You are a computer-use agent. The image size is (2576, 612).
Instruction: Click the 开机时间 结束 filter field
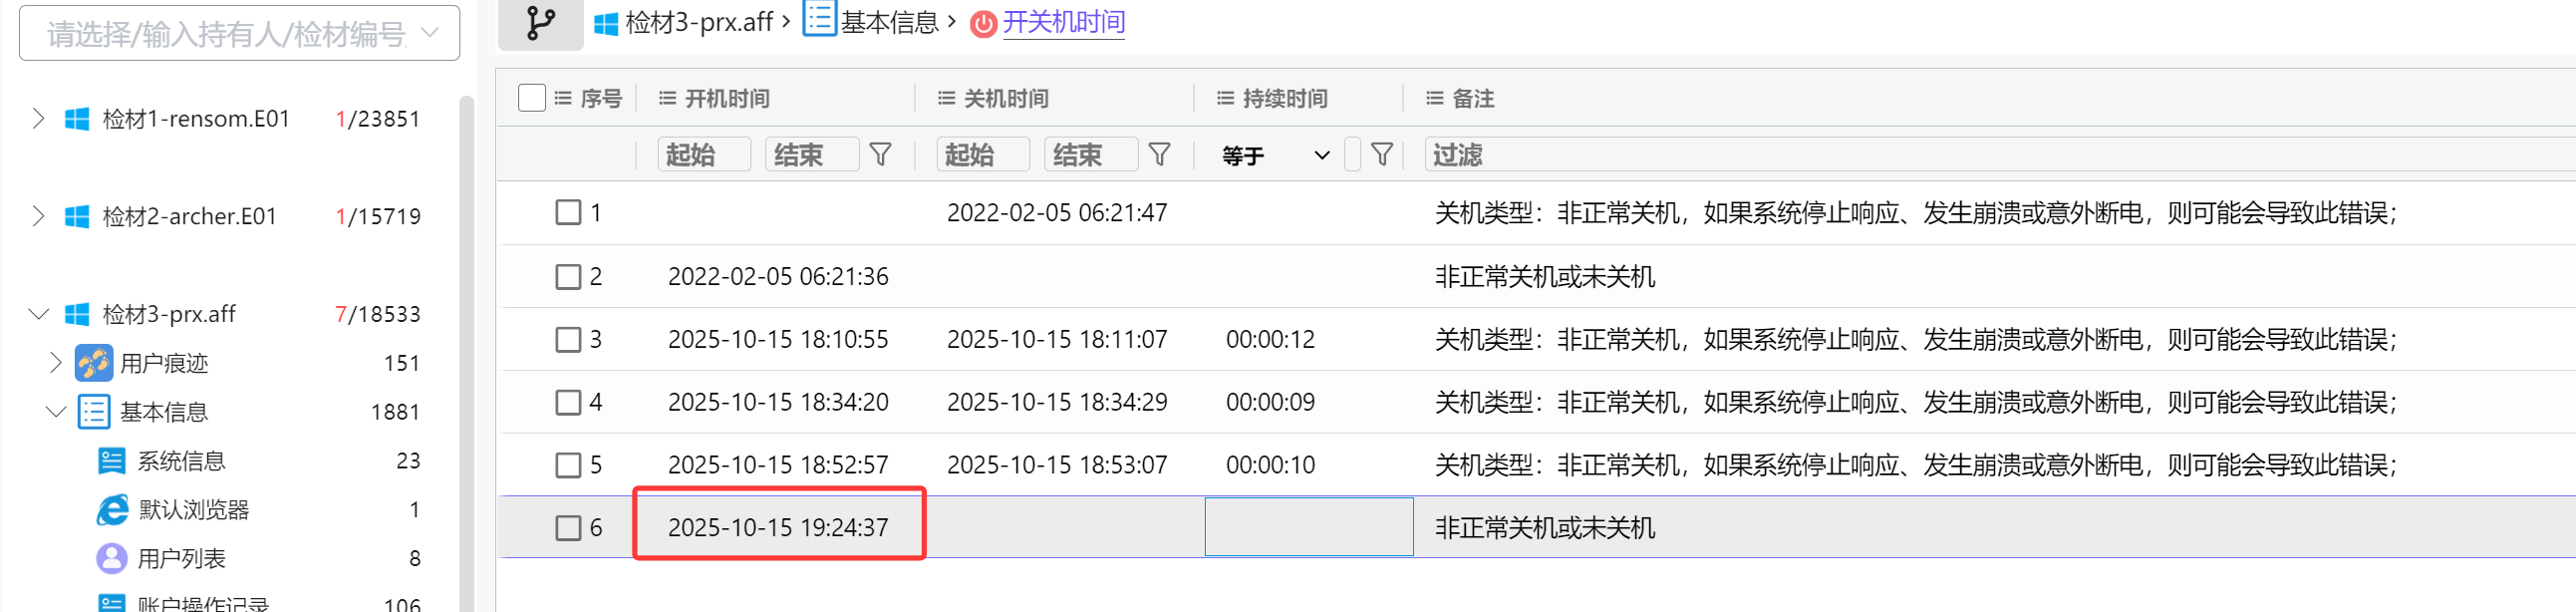[x=812, y=155]
